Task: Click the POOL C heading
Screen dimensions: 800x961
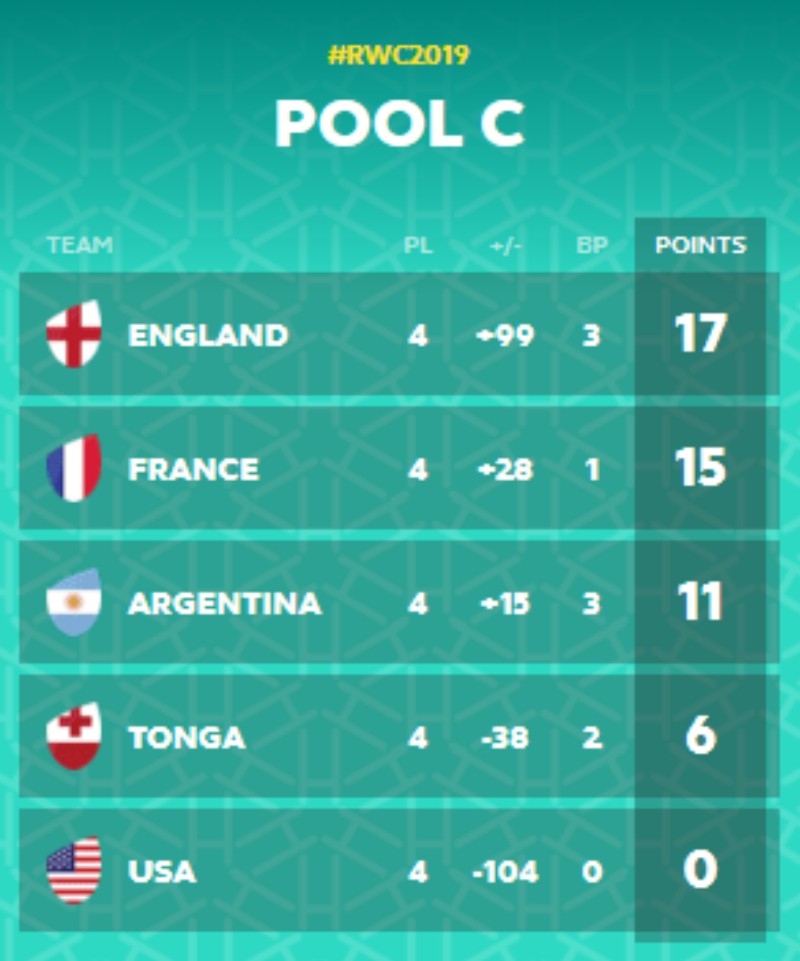Action: pos(399,124)
